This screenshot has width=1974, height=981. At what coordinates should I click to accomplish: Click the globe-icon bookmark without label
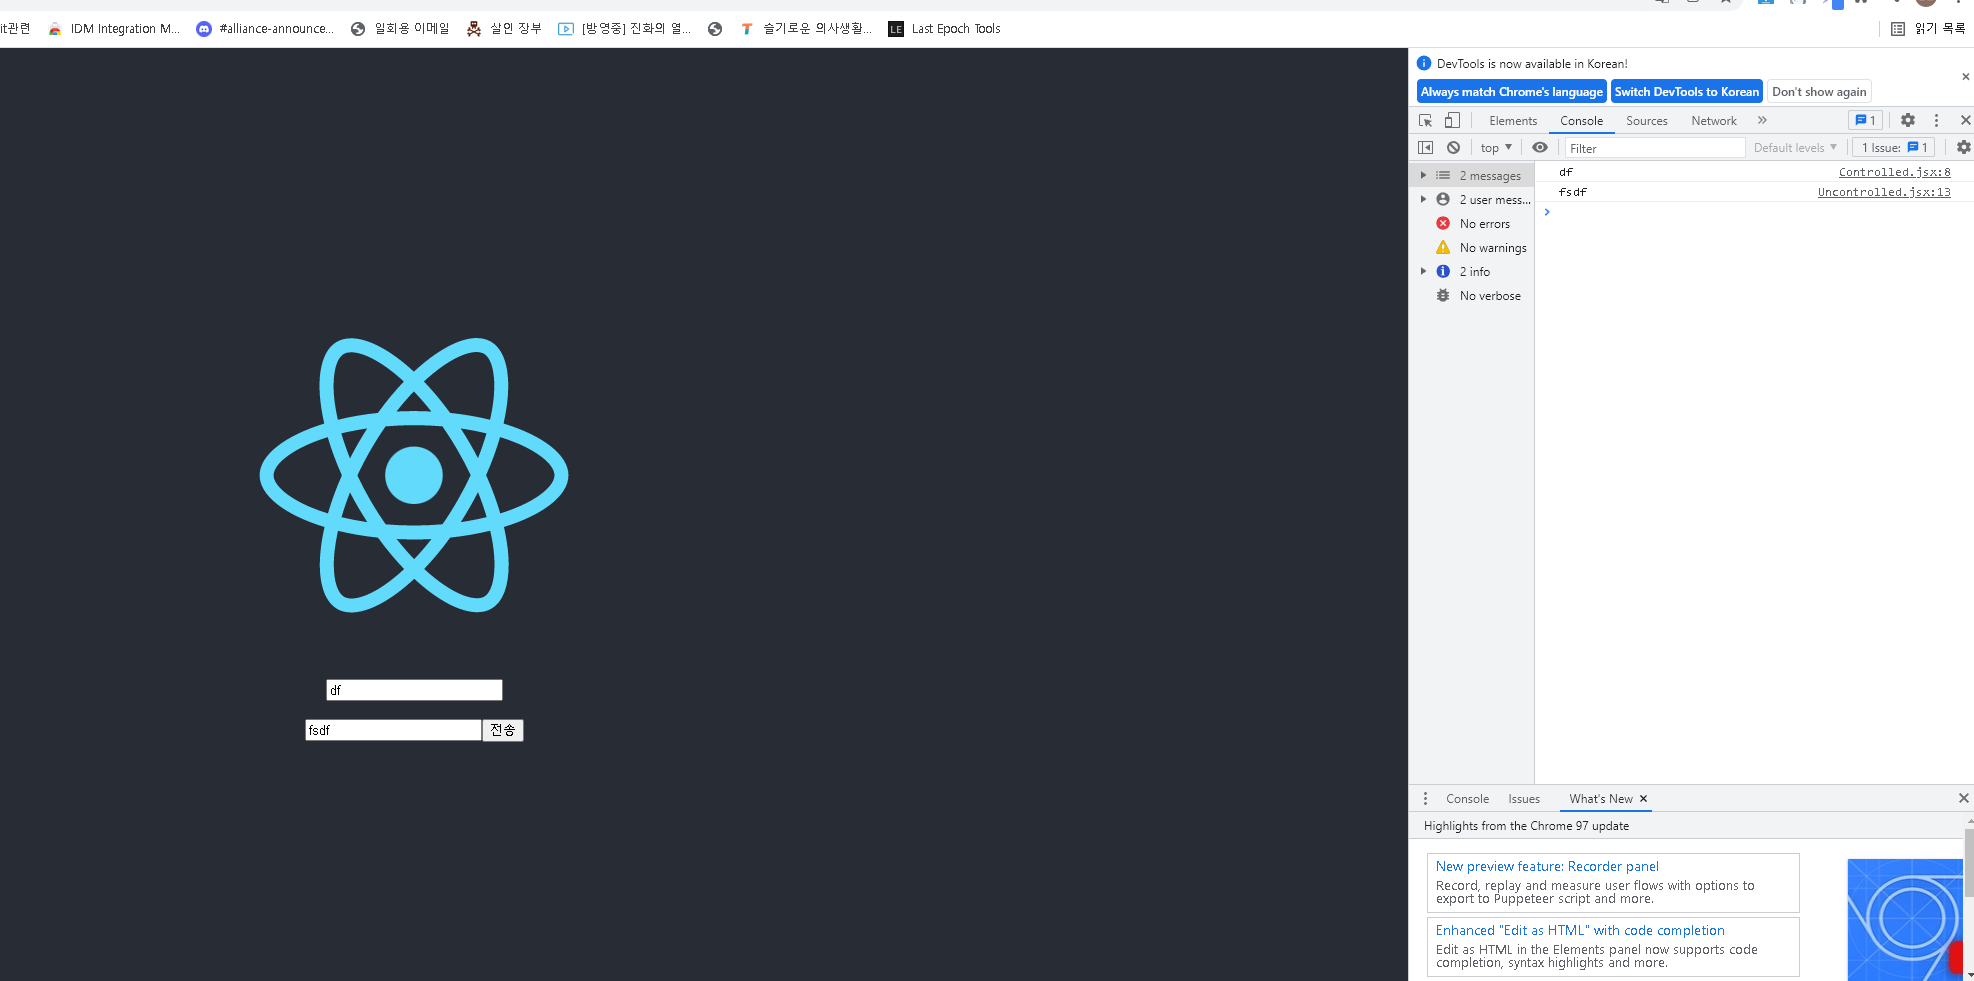coord(715,29)
